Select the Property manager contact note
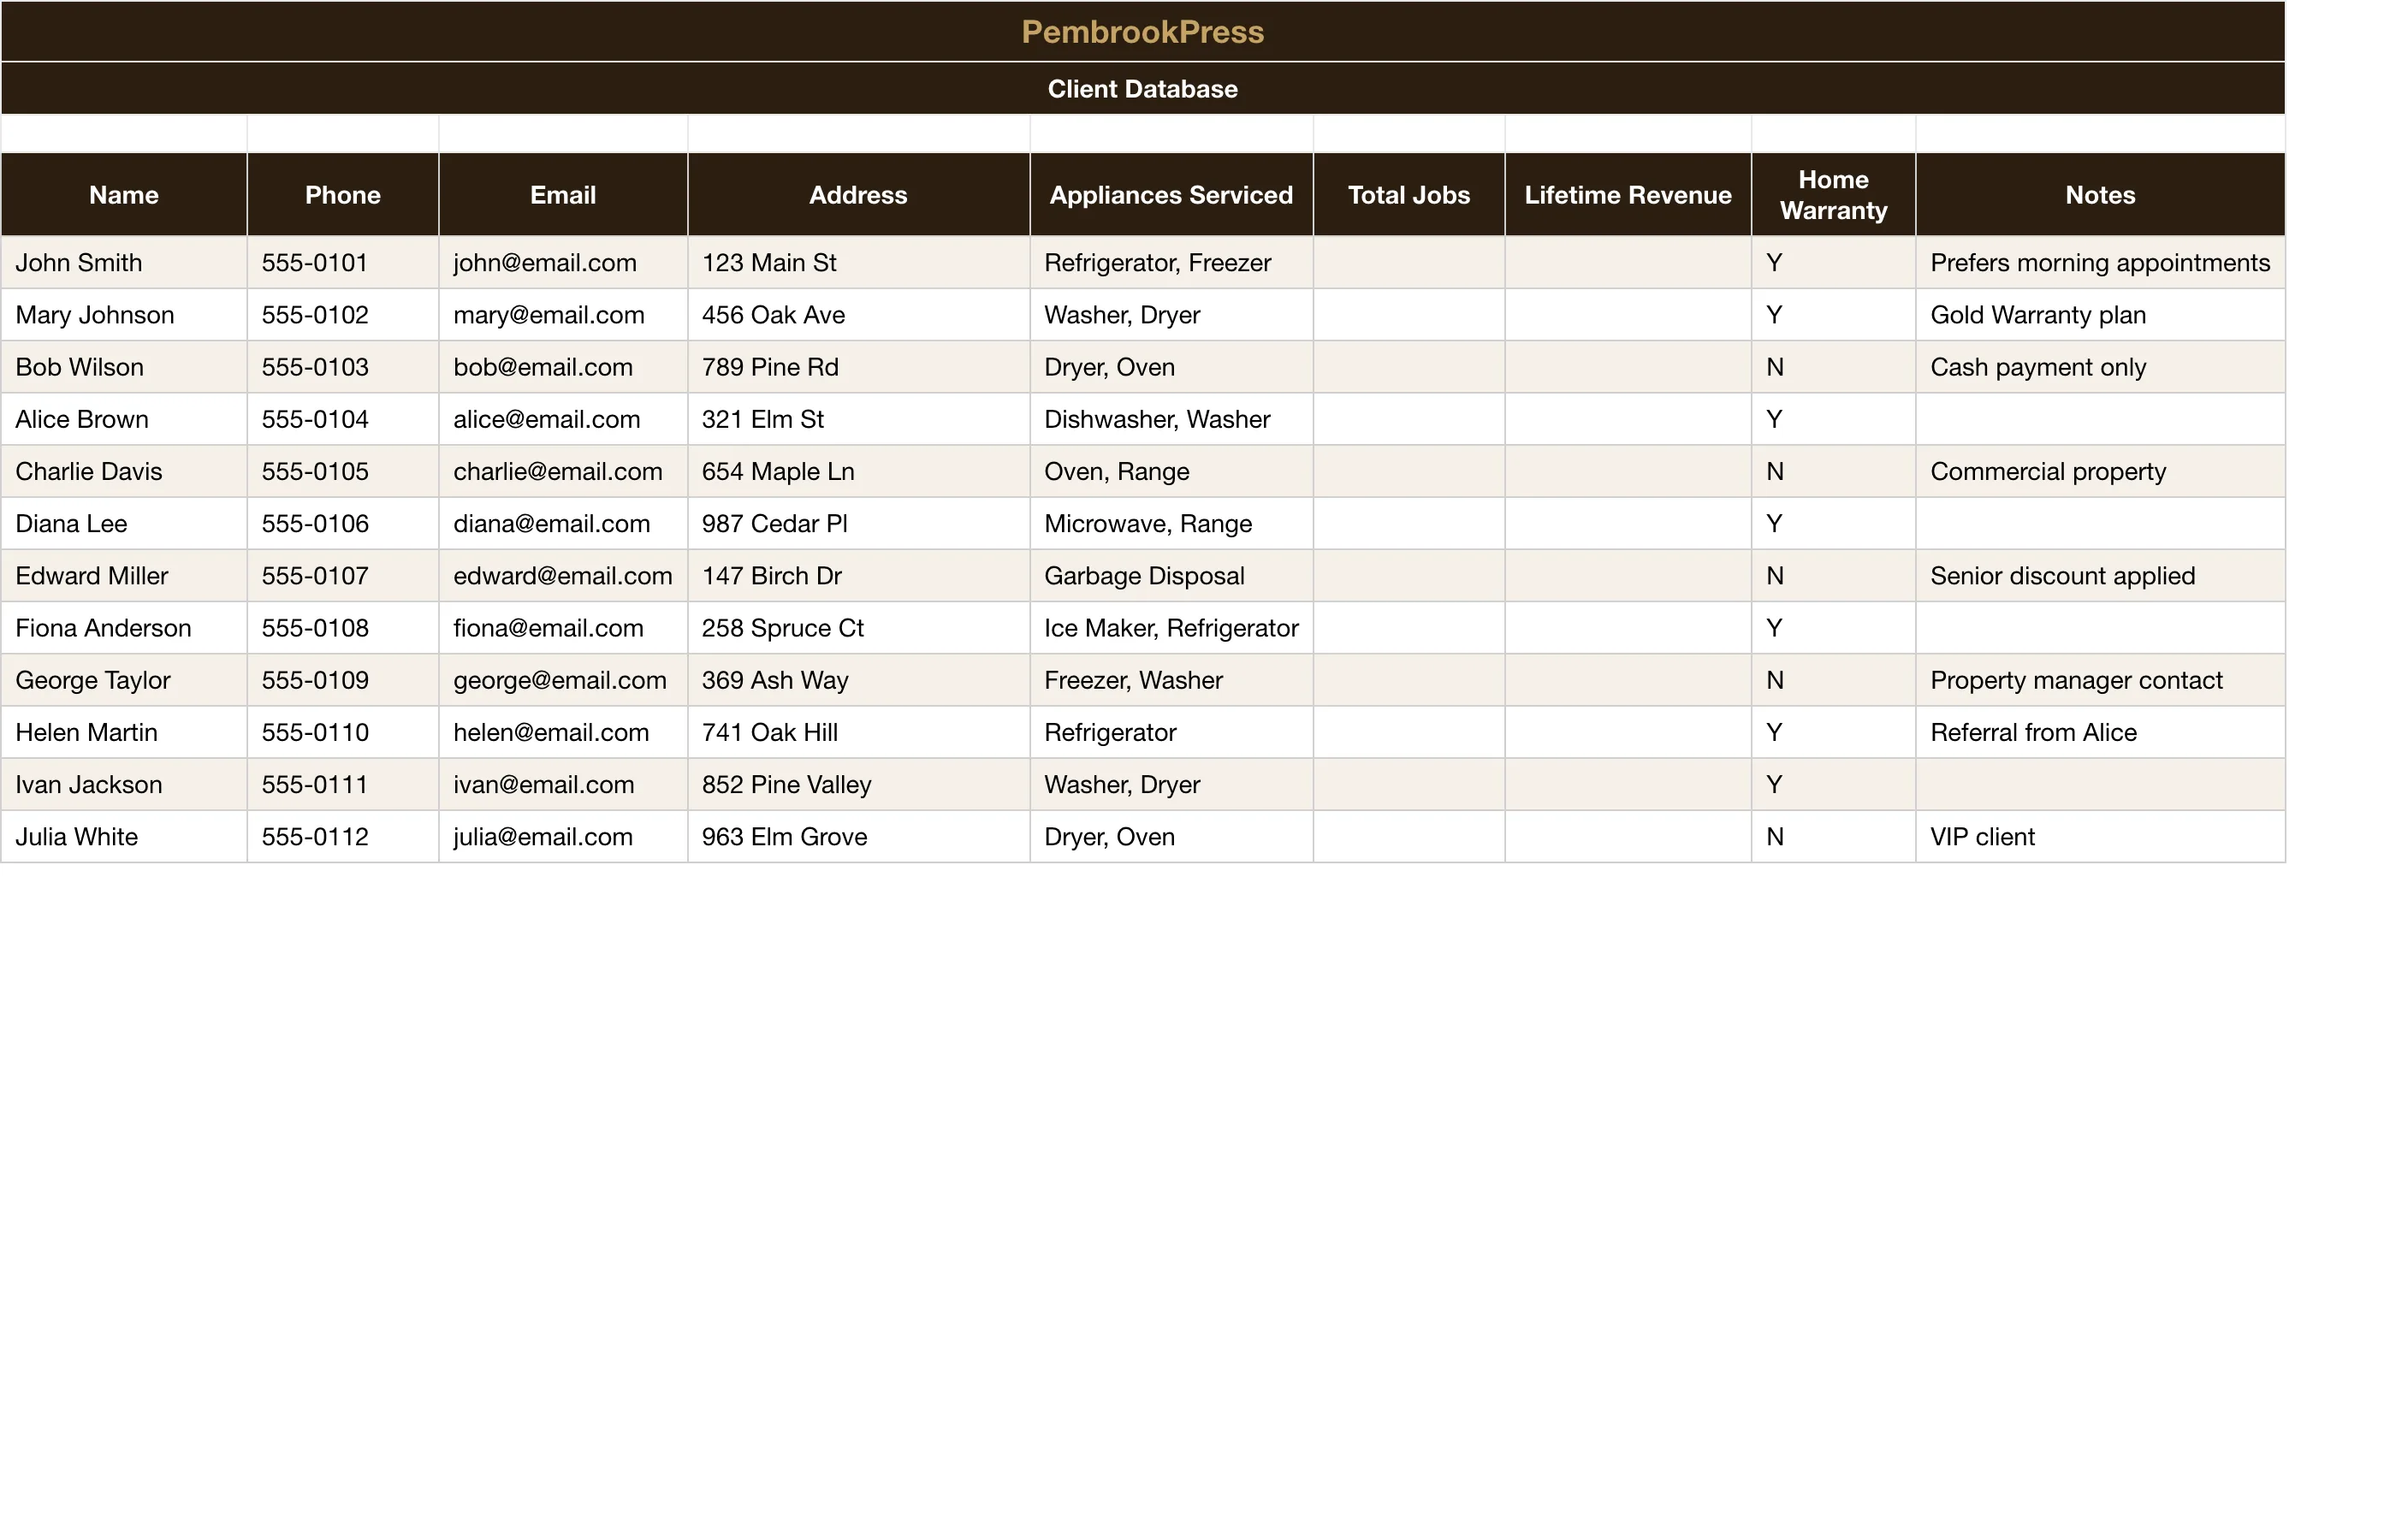The width and height of the screenshot is (2396, 1540). [x=2100, y=680]
